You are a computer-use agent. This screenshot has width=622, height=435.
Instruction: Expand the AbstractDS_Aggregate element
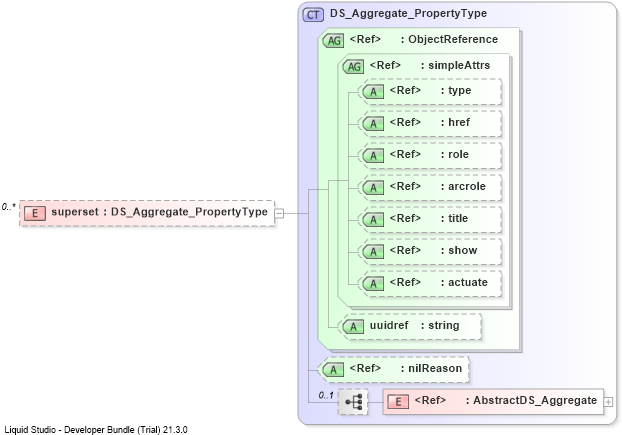pos(608,402)
